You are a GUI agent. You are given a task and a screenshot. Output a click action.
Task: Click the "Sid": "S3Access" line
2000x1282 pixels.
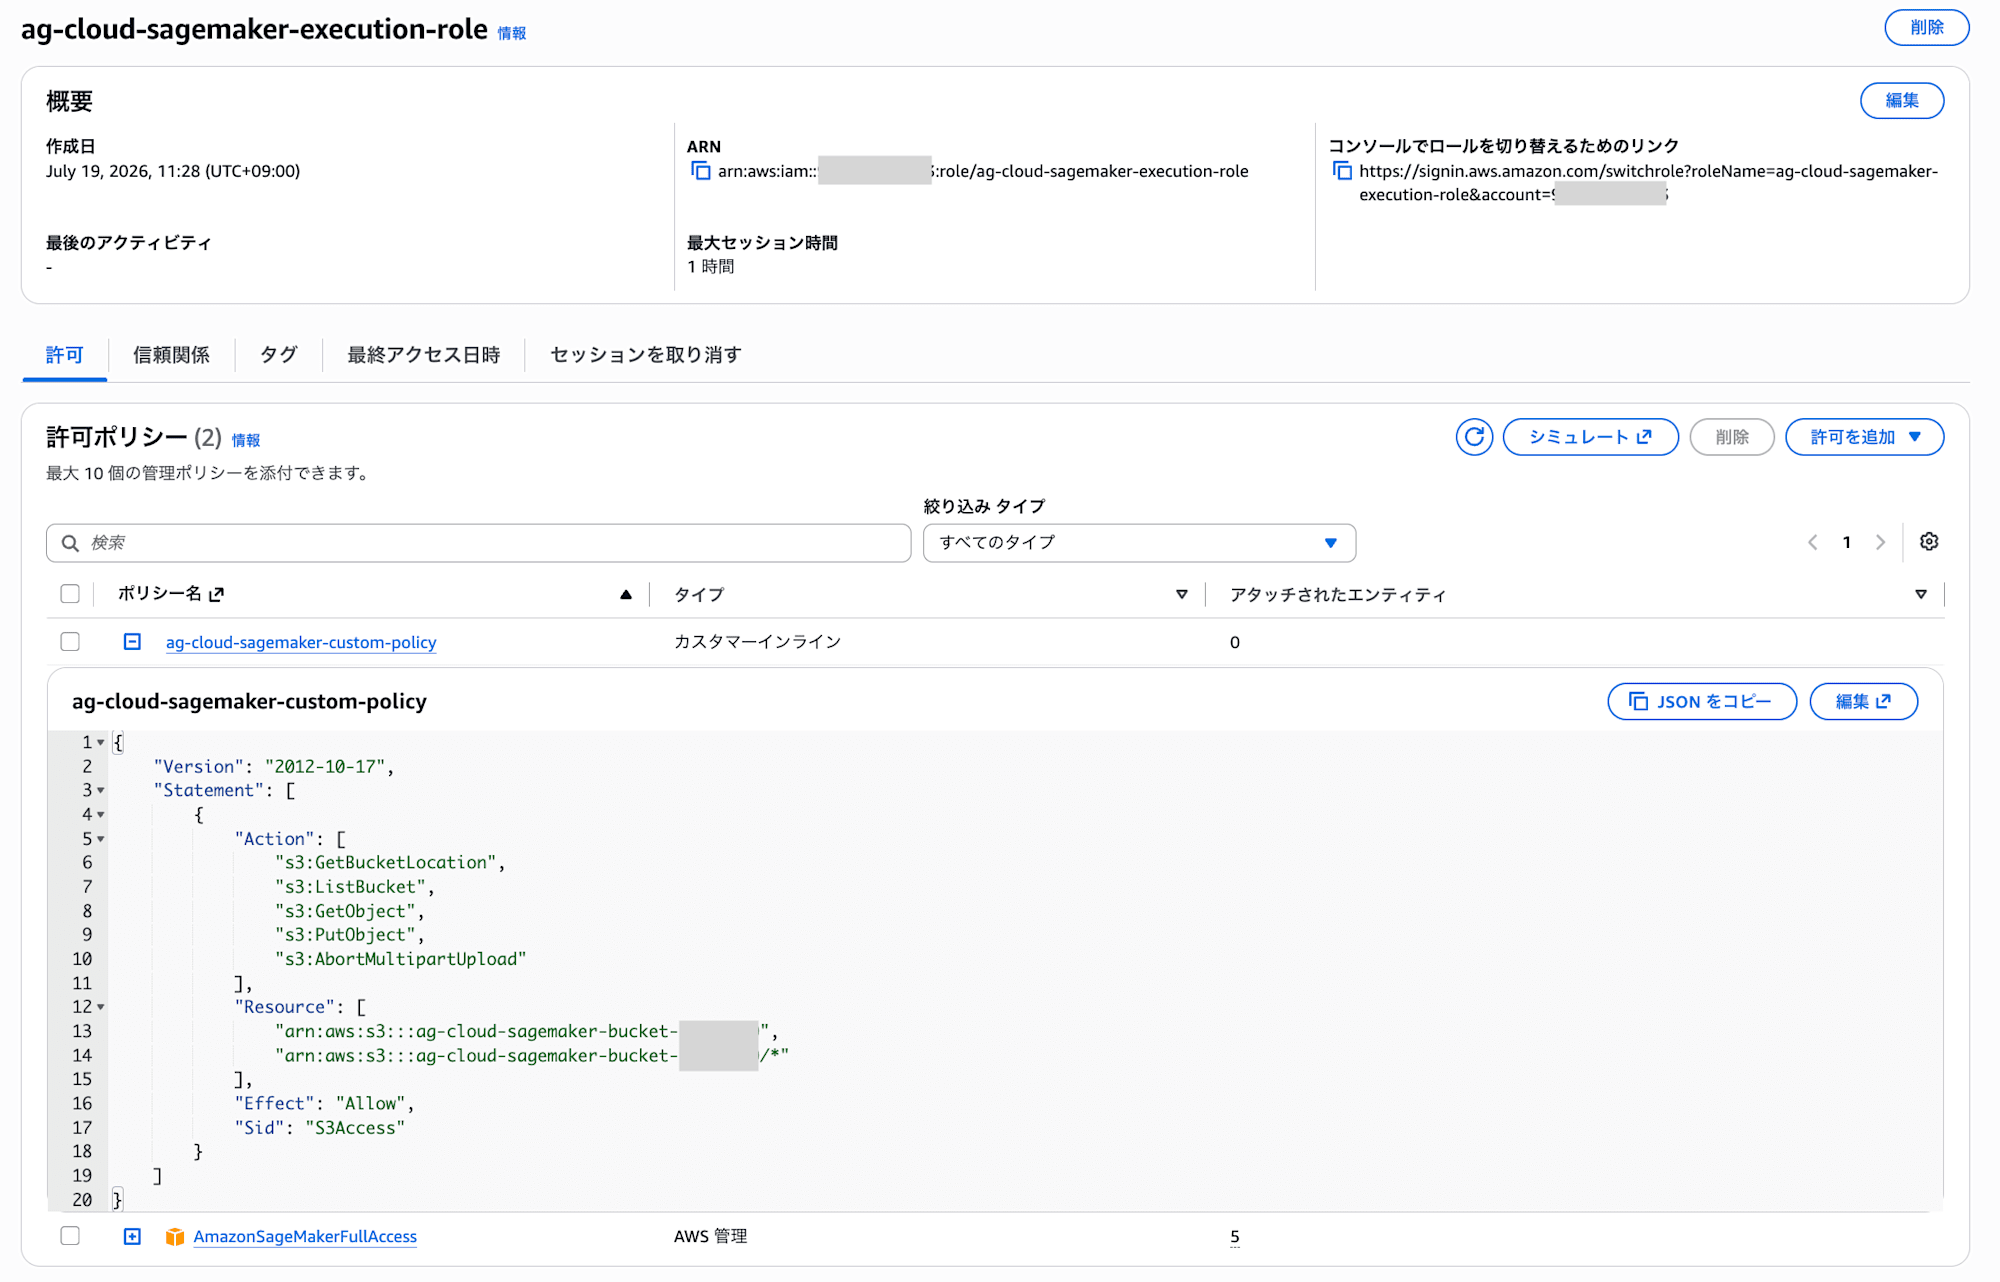[x=320, y=1128]
